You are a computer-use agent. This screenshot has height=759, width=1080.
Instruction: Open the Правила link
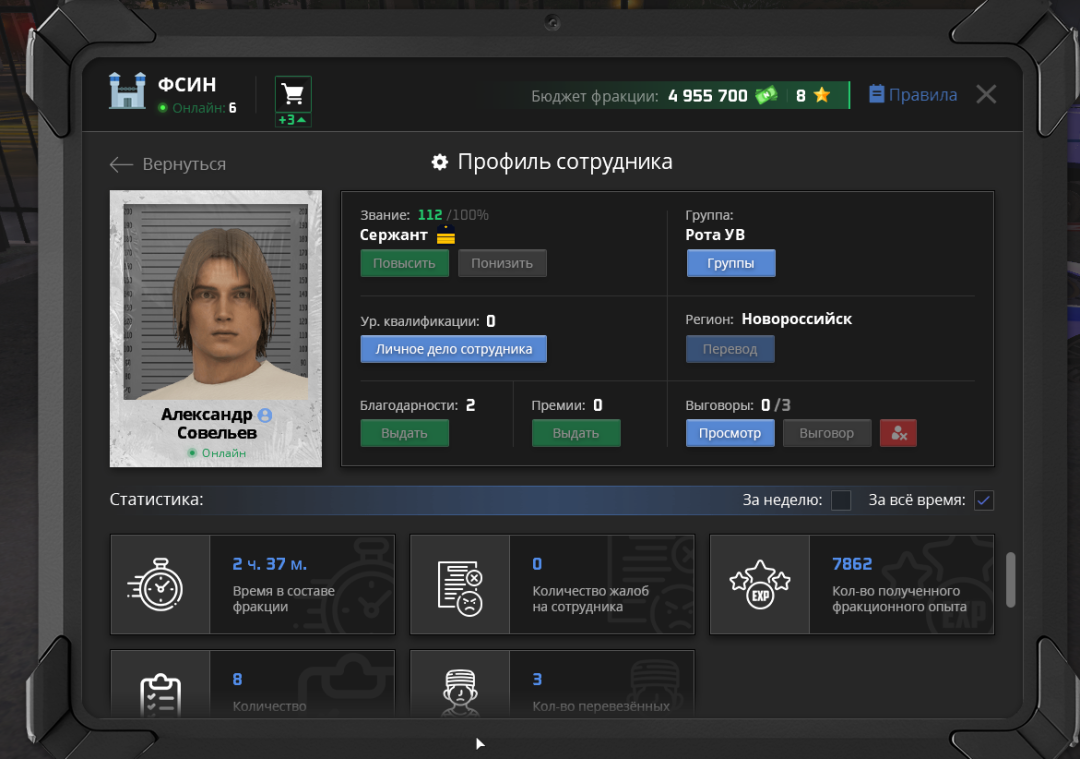[x=922, y=94]
